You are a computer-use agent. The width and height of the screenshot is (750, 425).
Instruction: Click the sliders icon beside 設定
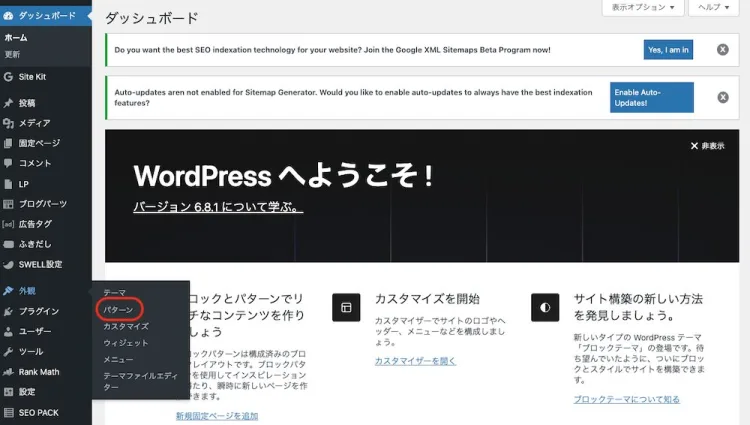pos(8,392)
